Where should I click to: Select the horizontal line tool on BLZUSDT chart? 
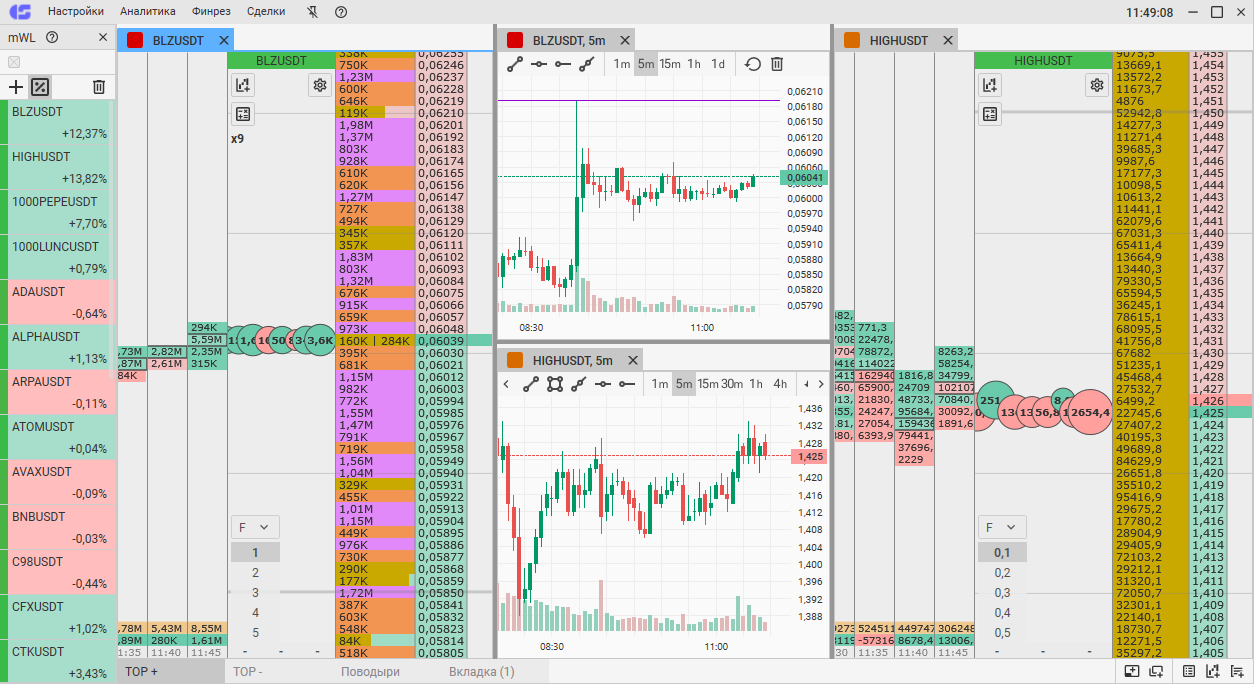point(538,64)
